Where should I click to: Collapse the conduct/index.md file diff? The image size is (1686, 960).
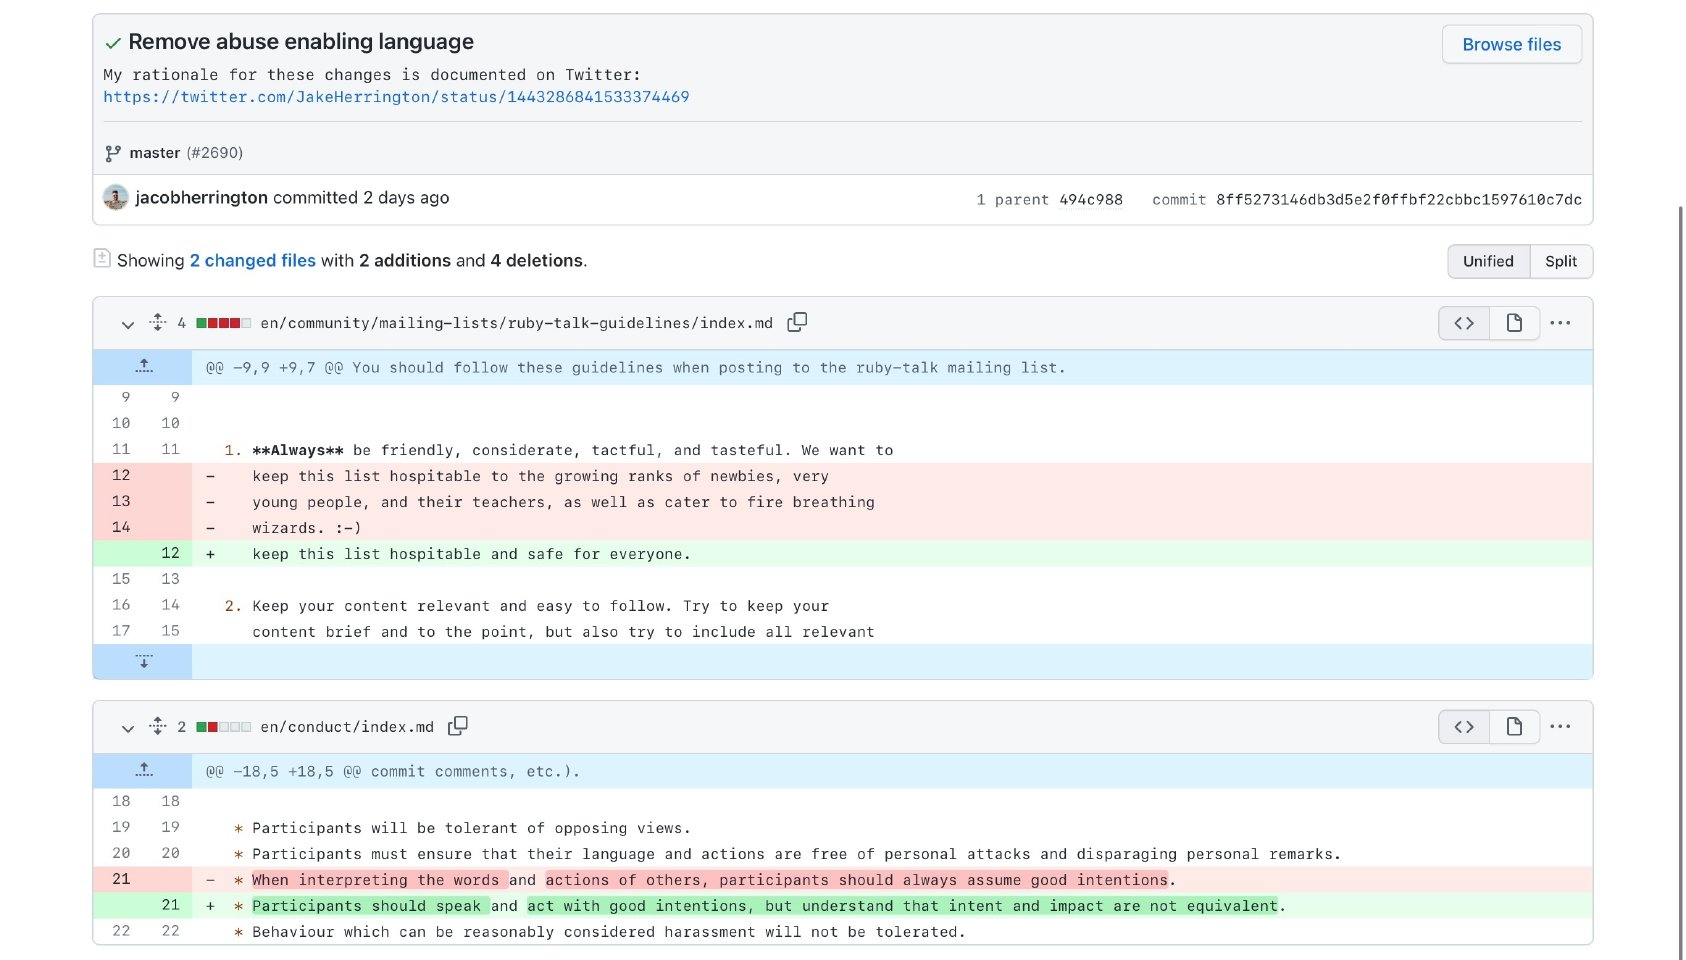tap(127, 728)
